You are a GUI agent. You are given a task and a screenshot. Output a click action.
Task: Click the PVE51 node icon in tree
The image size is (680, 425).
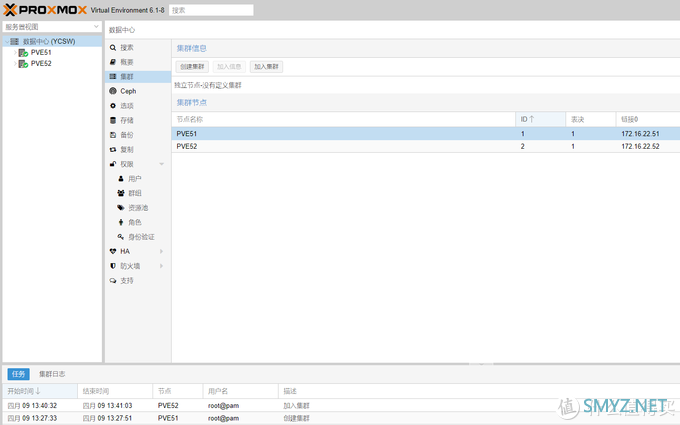click(x=23, y=52)
